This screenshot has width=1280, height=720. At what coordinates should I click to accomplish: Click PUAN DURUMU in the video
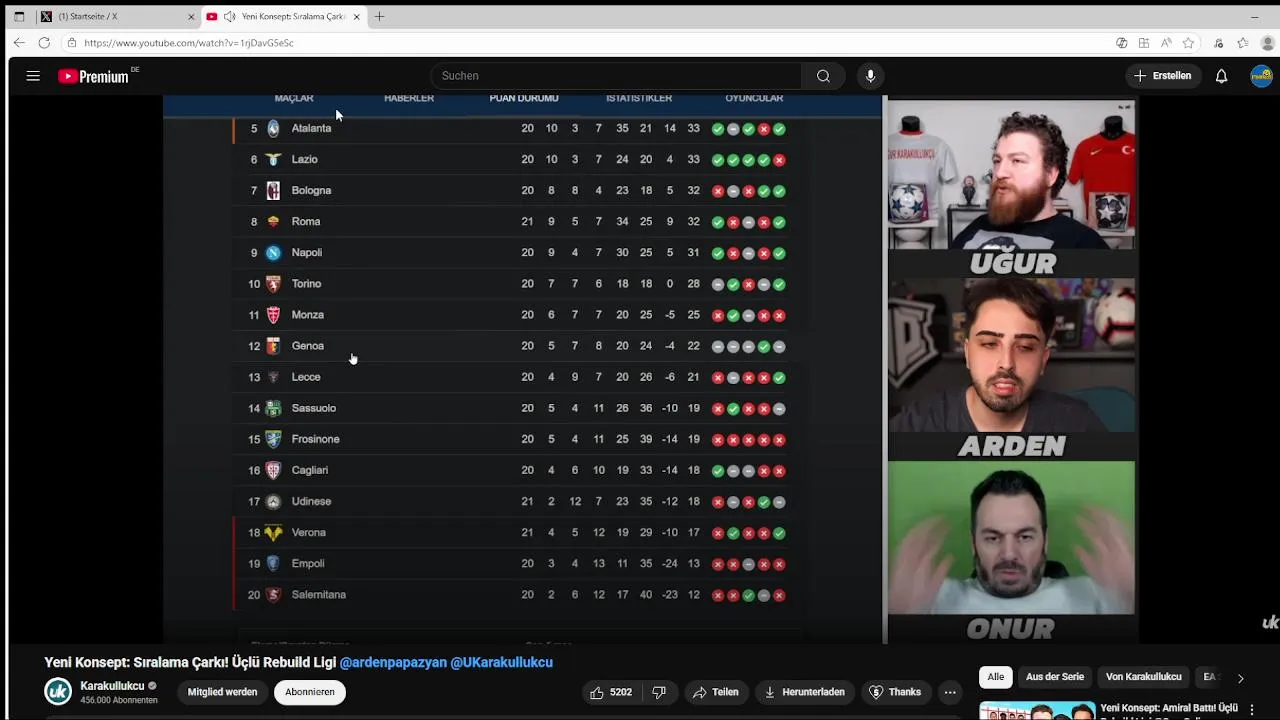tap(524, 98)
